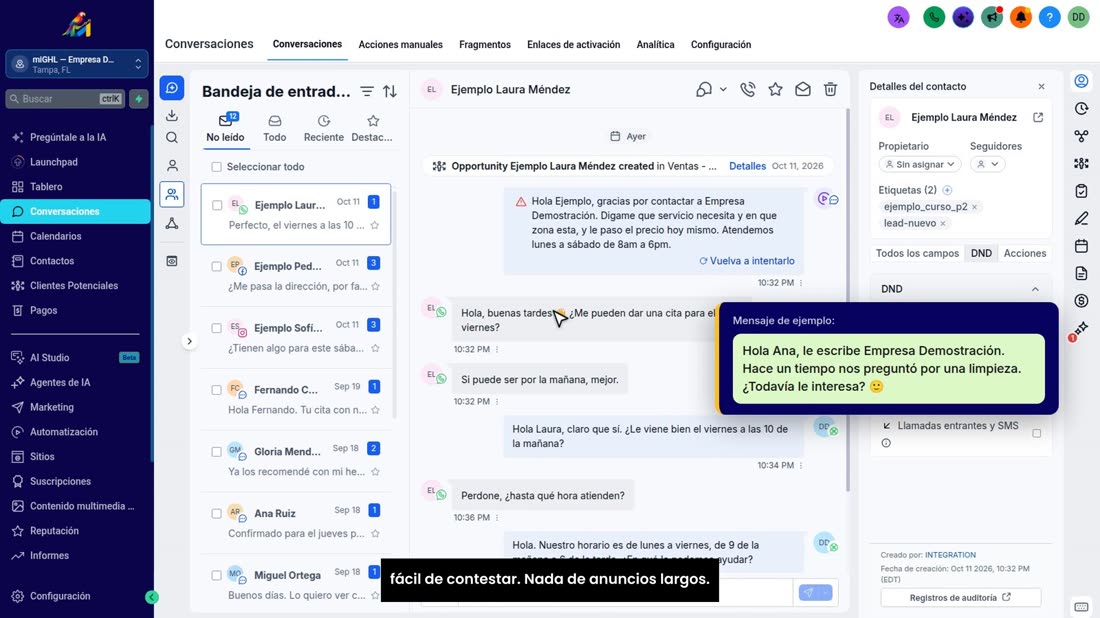Screen dimensions: 1100x618
Task: Star the Ejemplo Laura Méndez conversation in header
Action: [775, 89]
